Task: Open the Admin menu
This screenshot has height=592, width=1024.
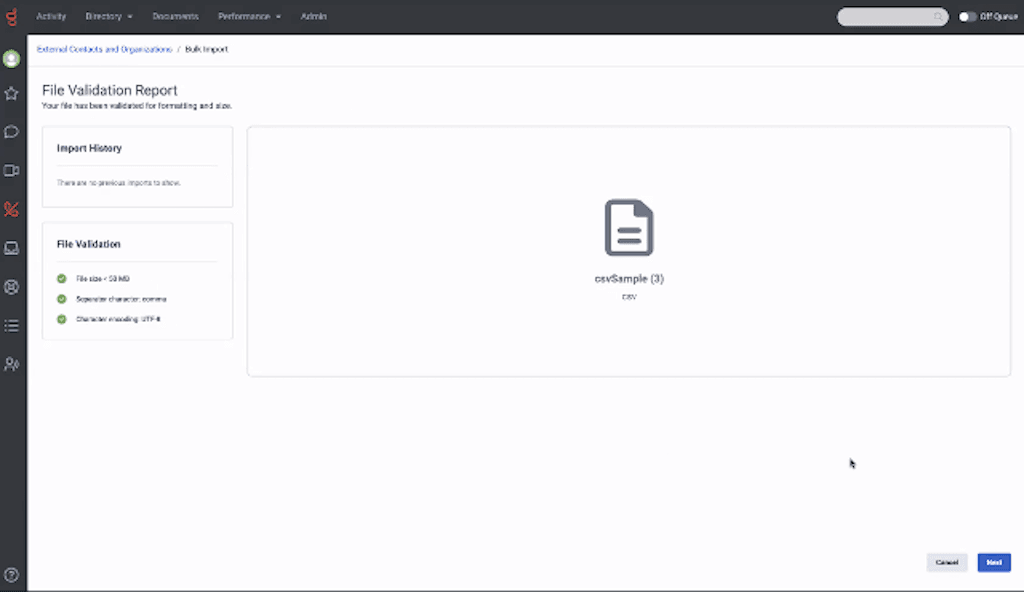Action: pyautogui.click(x=313, y=16)
